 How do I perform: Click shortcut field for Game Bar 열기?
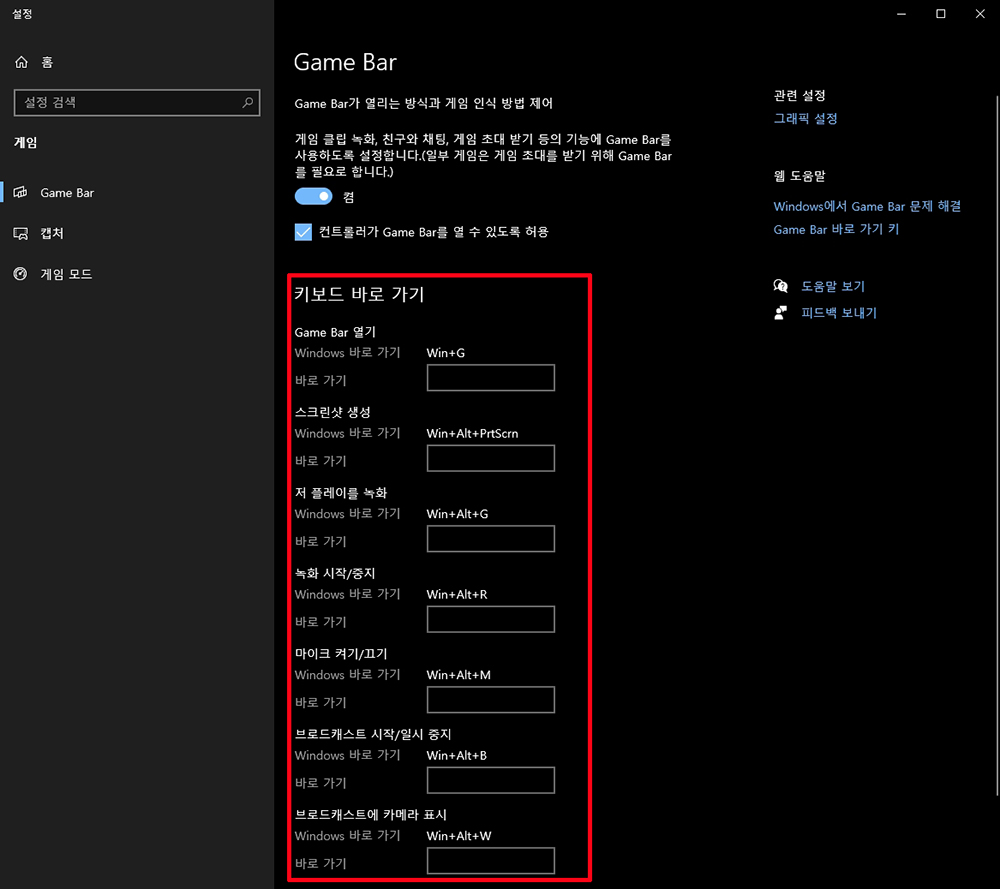(x=490, y=378)
